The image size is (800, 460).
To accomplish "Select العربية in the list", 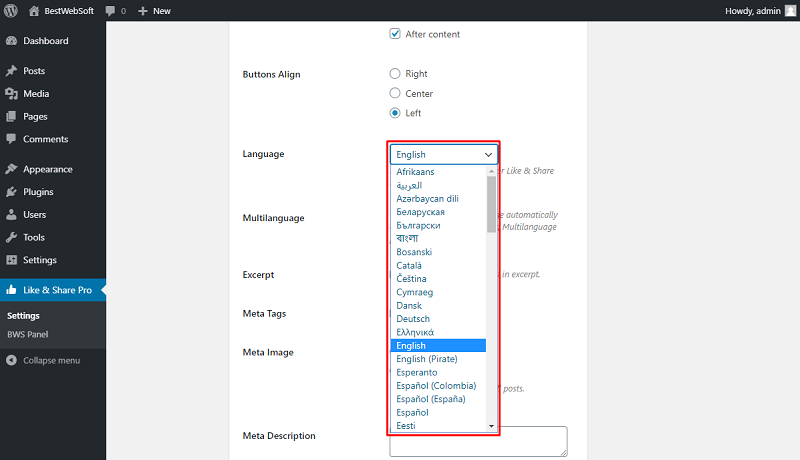I will tap(438, 185).
